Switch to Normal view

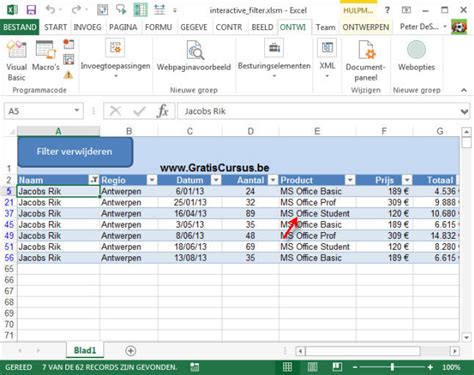coord(287,367)
